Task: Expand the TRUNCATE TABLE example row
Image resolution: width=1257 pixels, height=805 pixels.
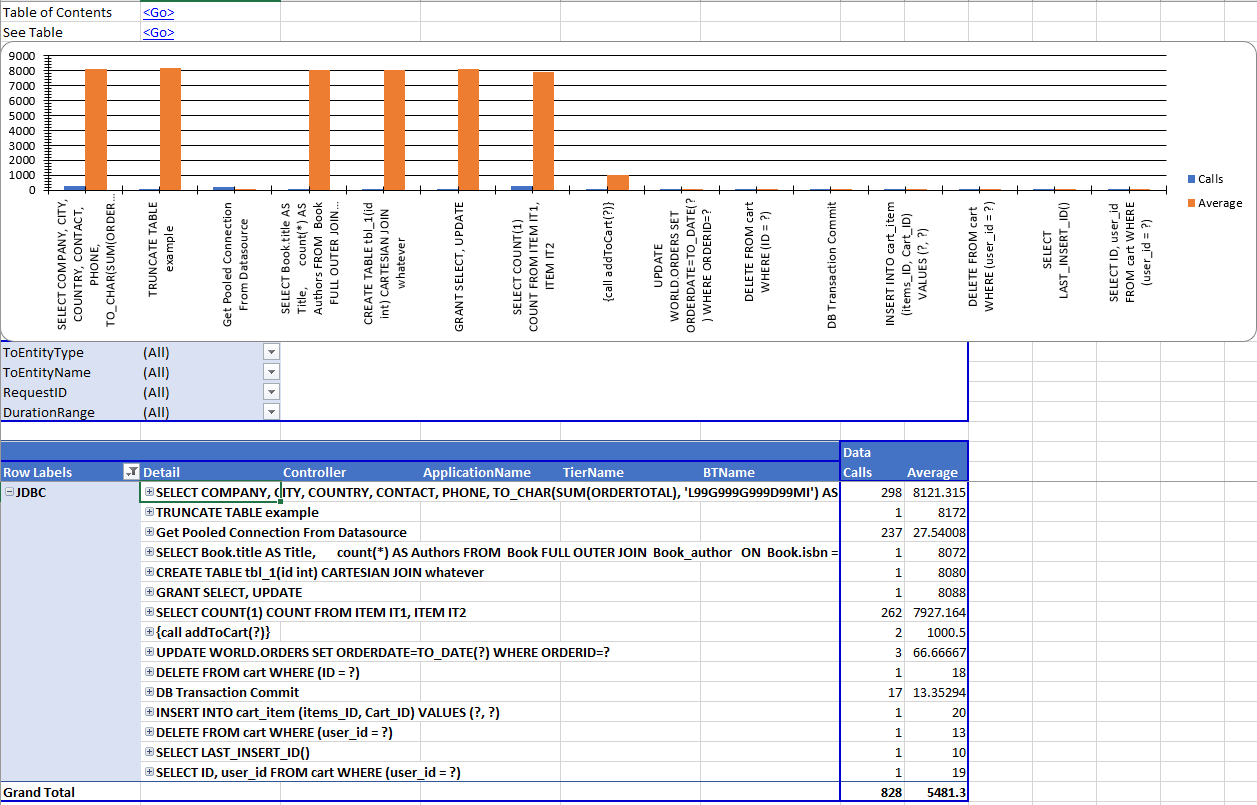Action: (x=150, y=512)
